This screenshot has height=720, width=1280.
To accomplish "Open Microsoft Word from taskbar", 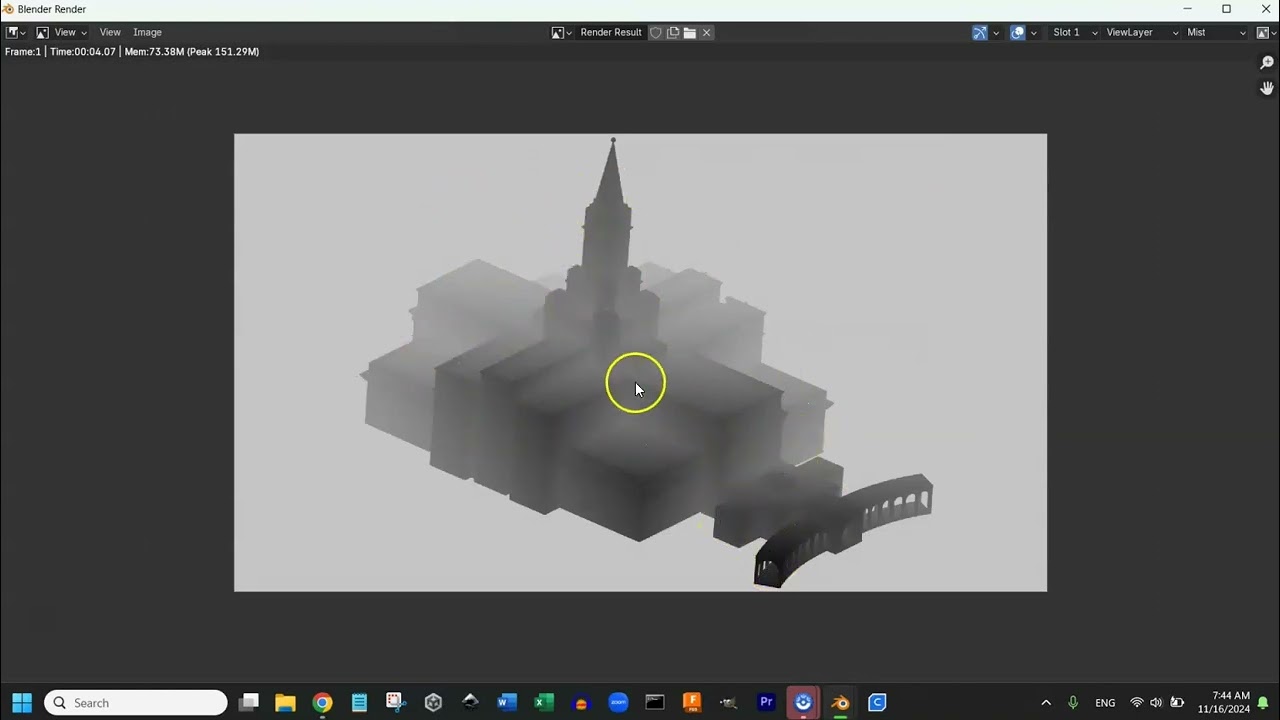I will pos(507,702).
